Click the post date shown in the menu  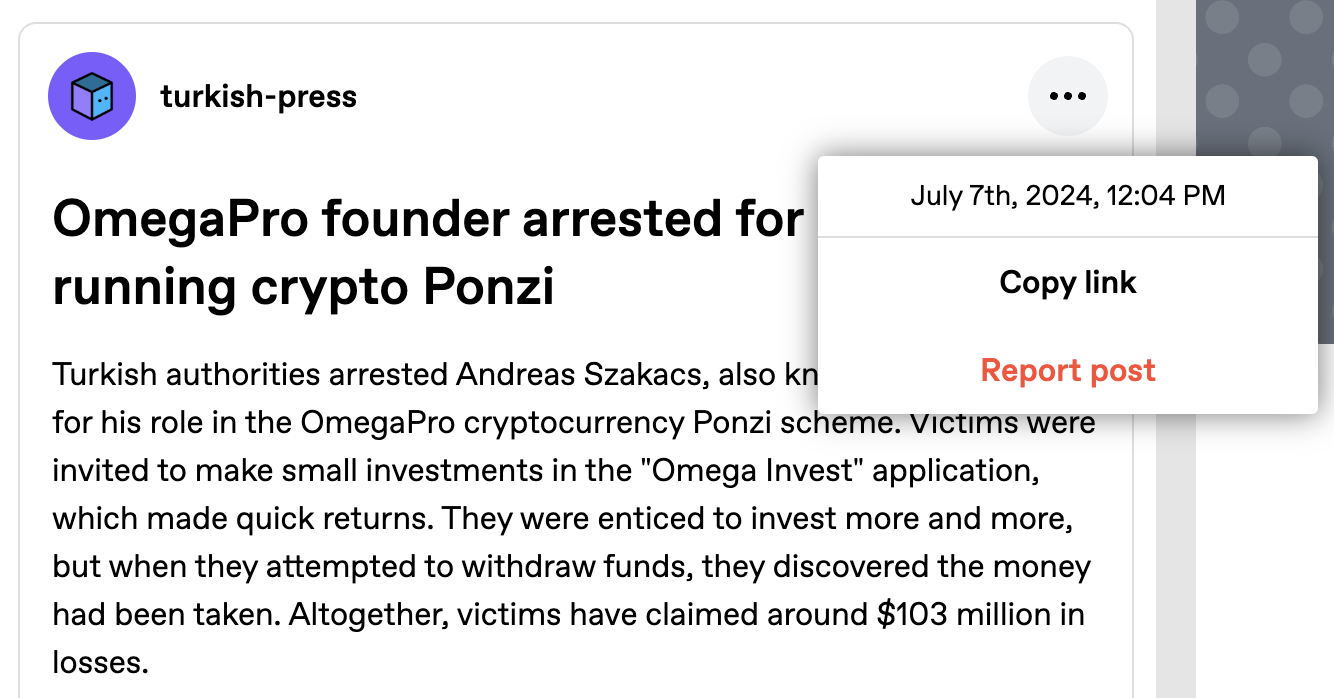[1068, 196]
